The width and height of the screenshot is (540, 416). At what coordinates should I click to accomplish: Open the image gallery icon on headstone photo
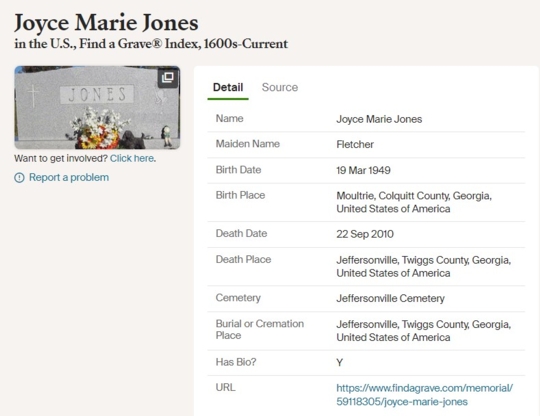168,77
